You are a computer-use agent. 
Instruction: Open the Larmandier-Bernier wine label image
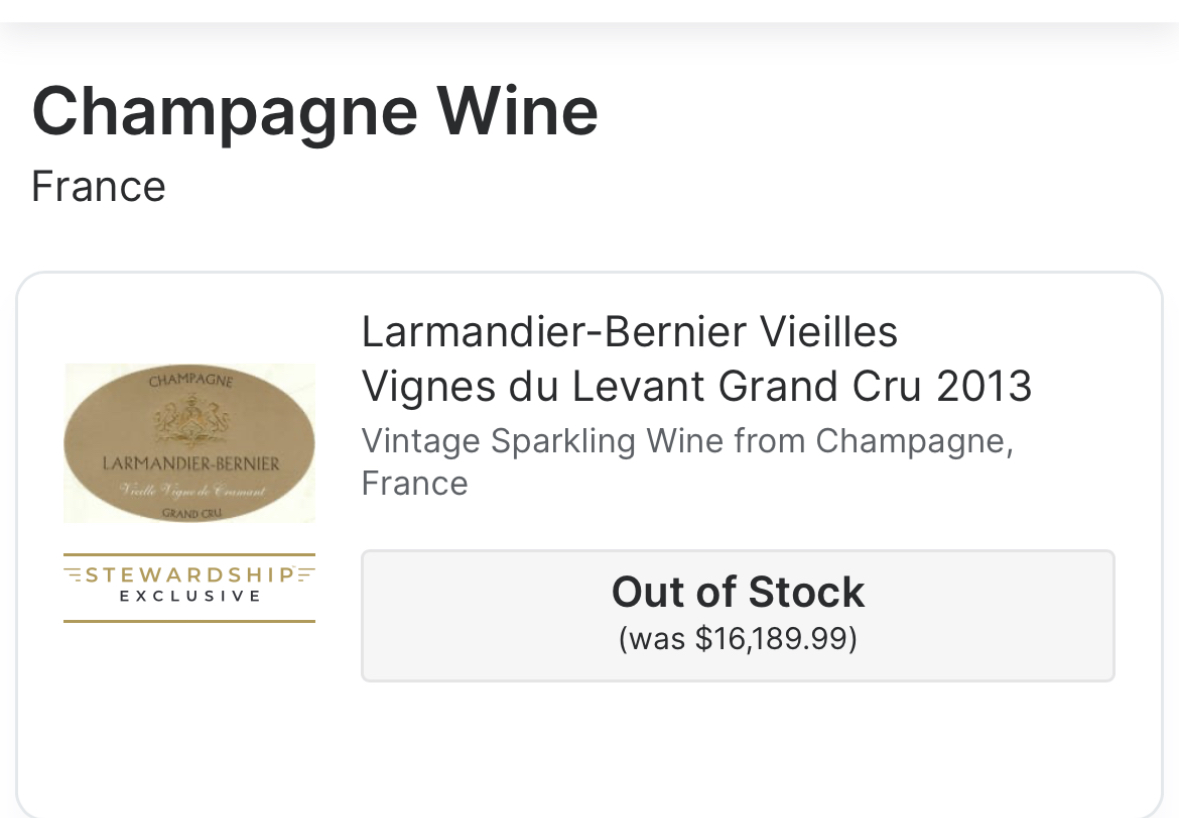click(189, 443)
